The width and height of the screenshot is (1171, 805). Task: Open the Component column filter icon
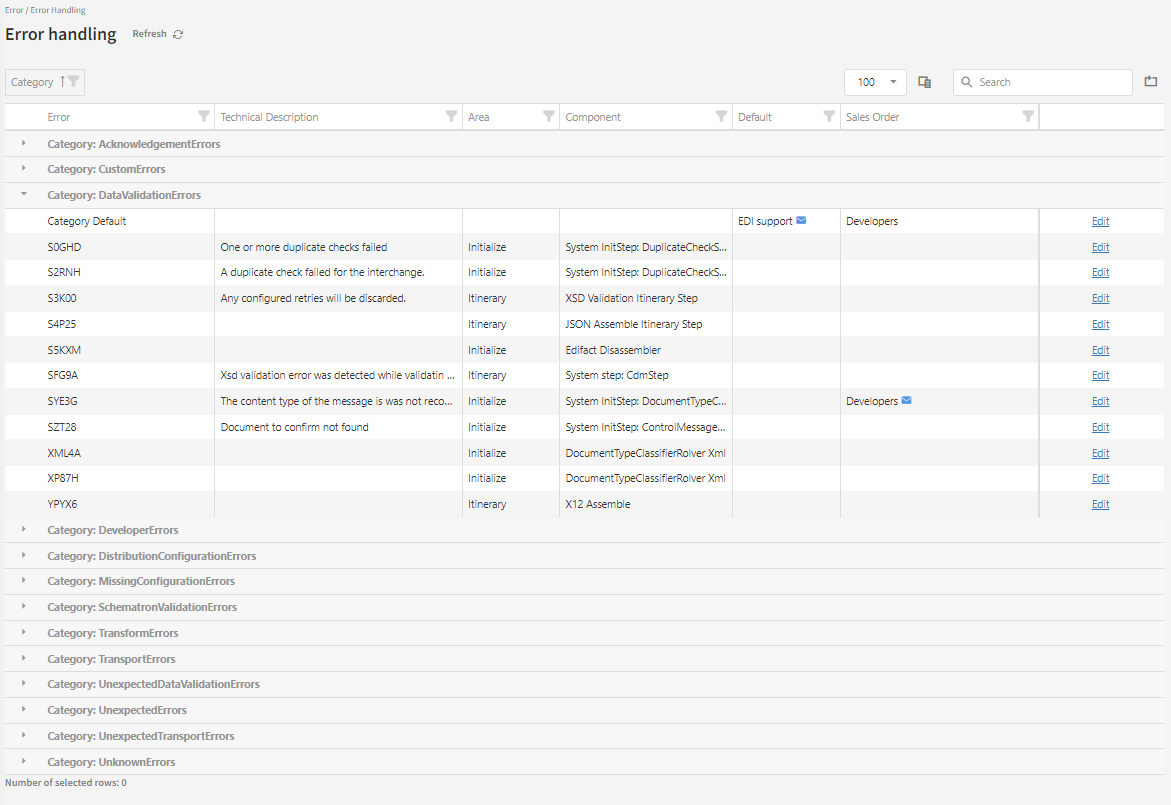pos(721,117)
